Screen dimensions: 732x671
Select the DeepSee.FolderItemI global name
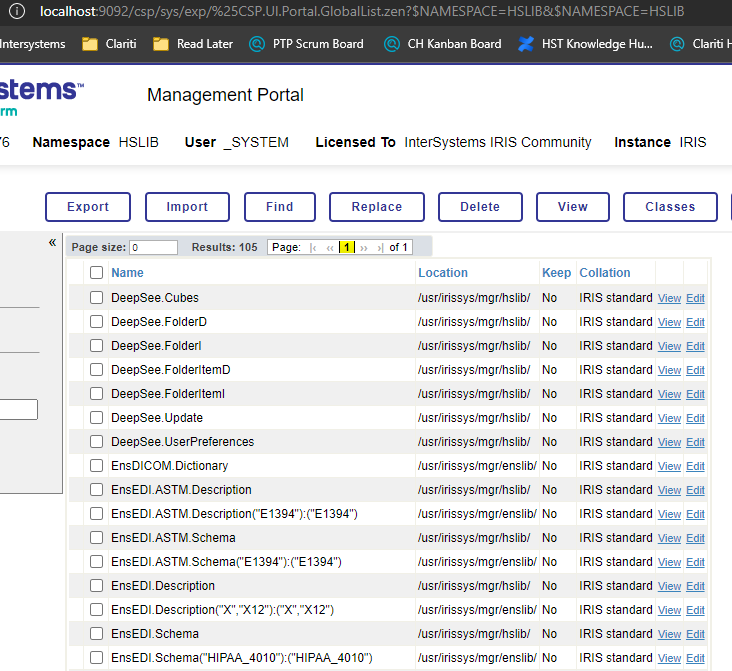tap(168, 394)
